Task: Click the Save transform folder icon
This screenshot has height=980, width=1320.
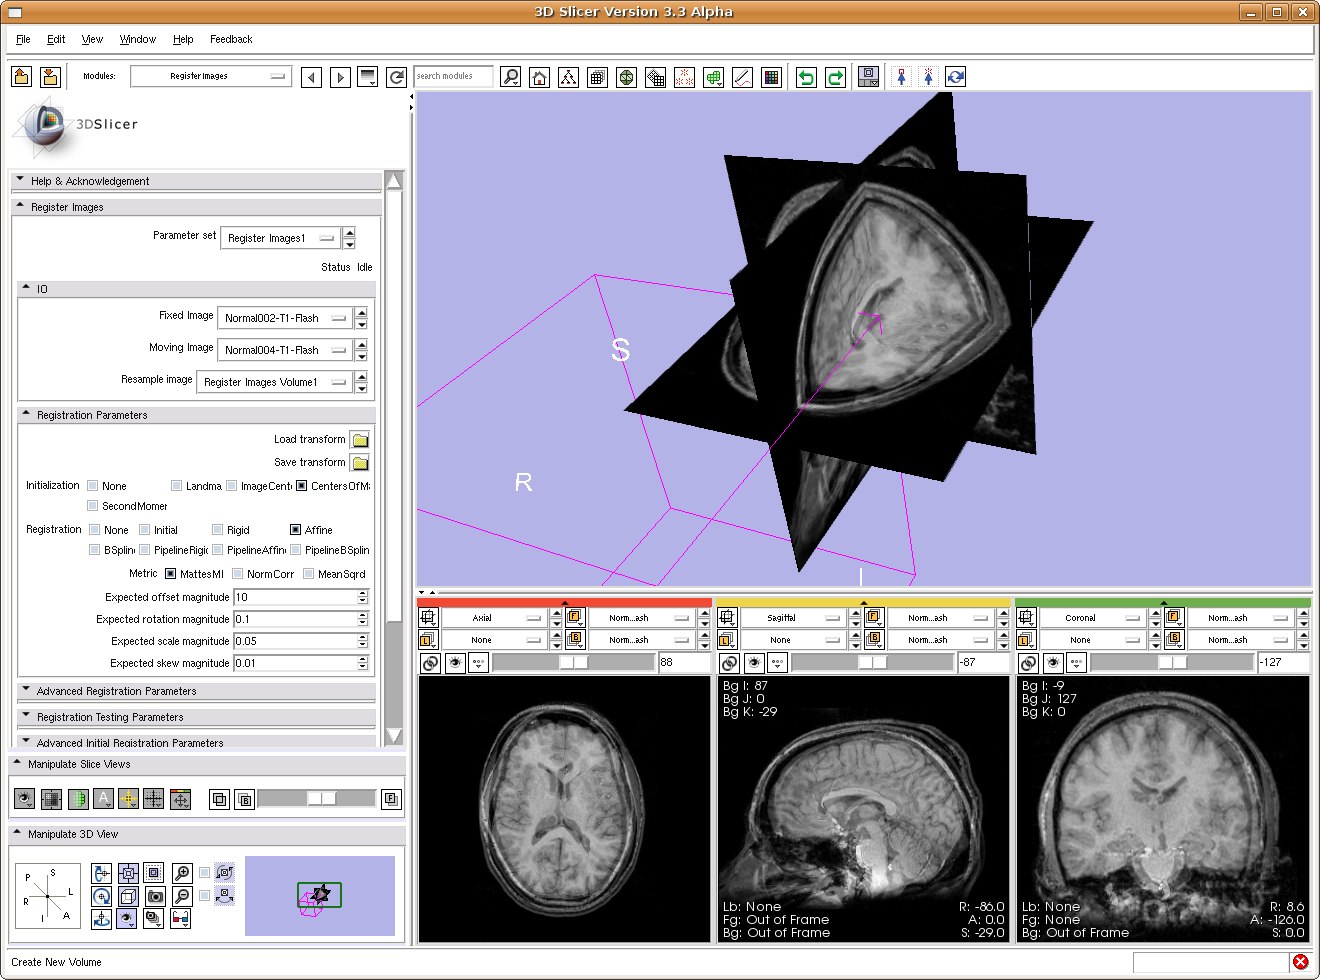Action: point(360,463)
